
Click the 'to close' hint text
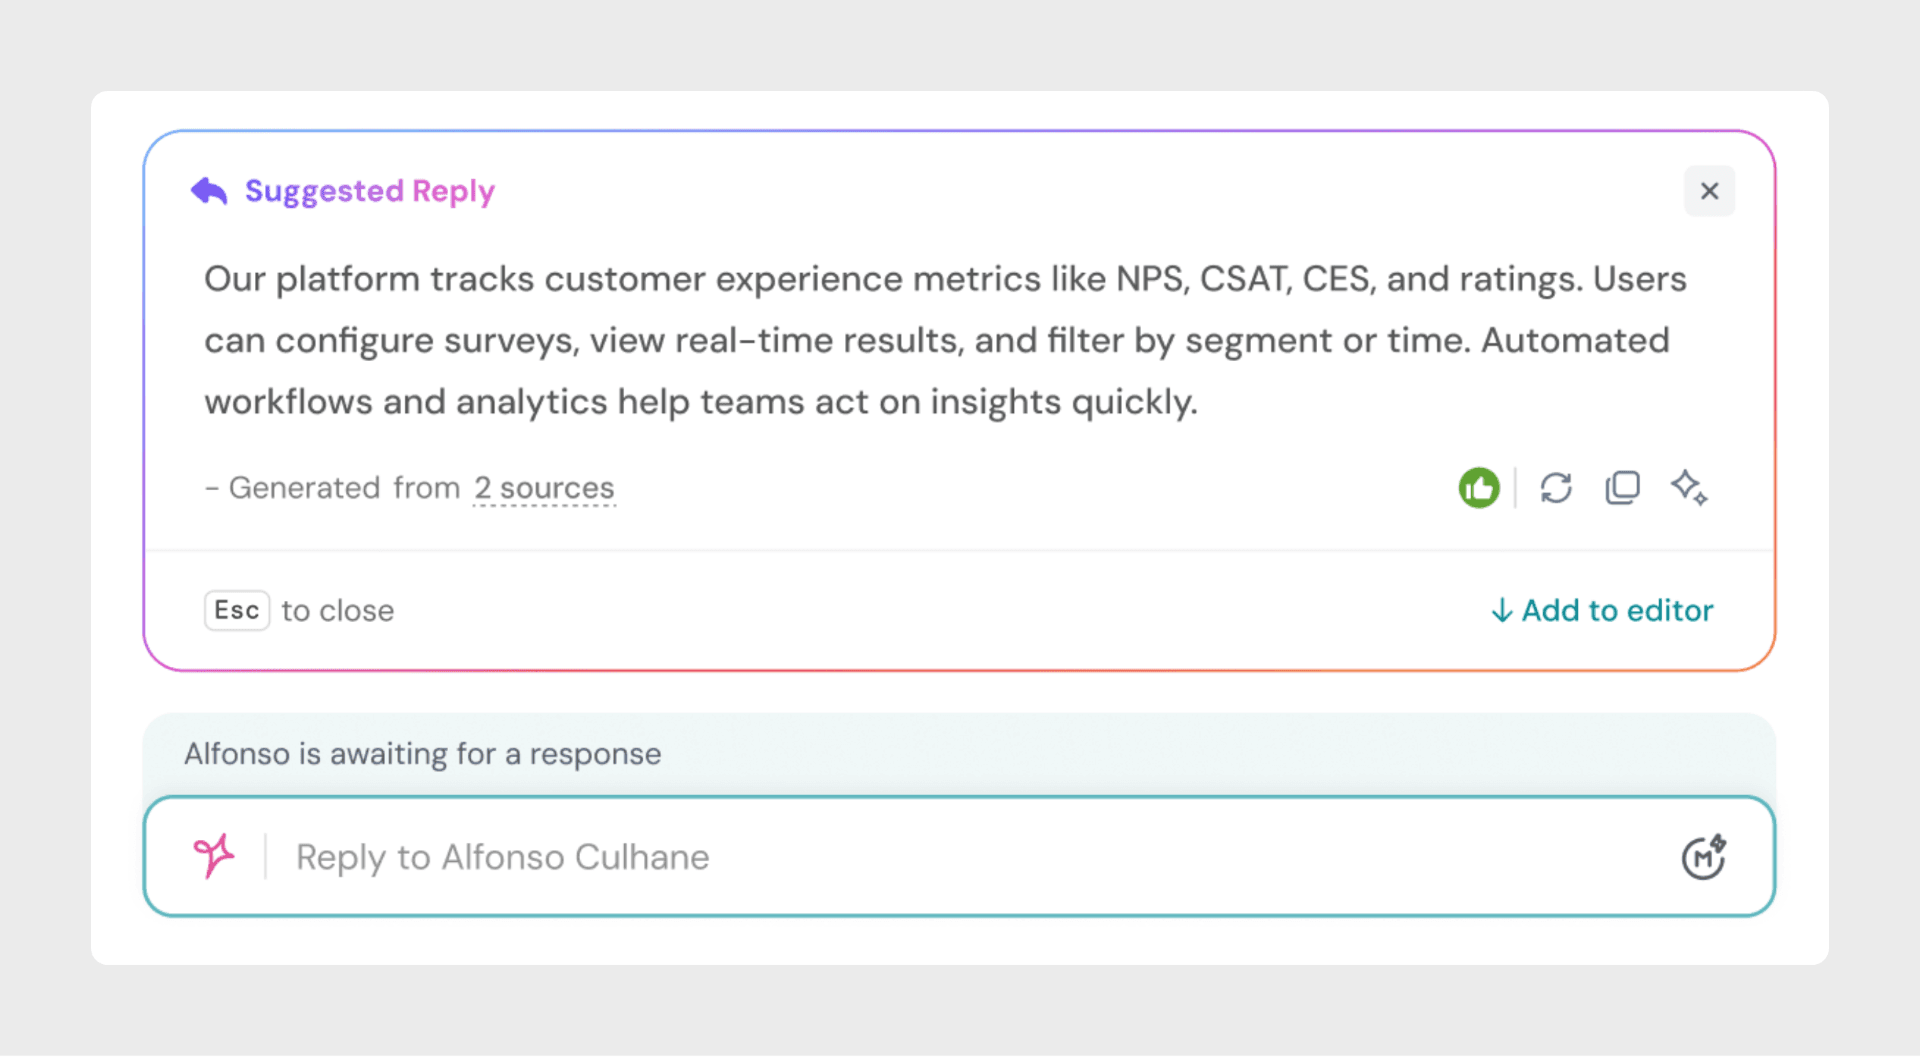coord(338,611)
